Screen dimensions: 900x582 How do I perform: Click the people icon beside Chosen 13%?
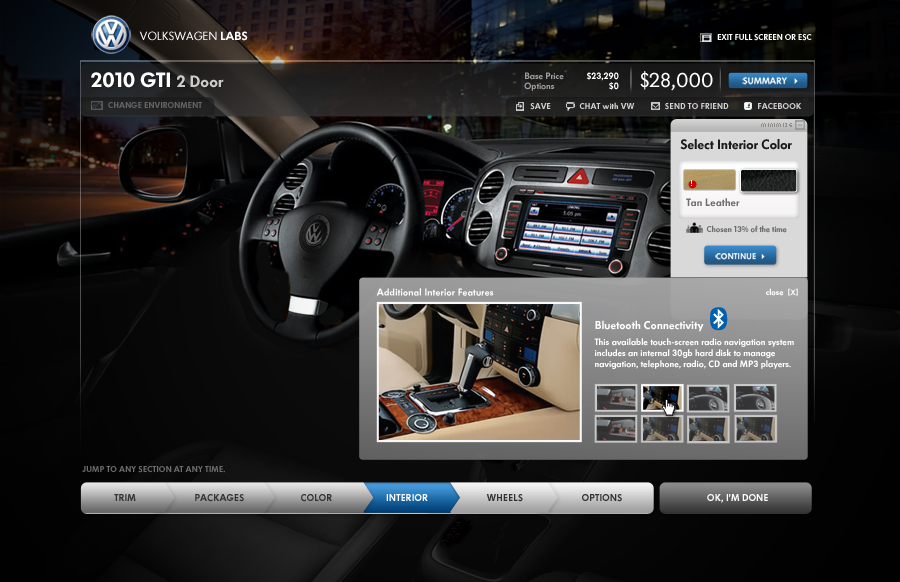pyautogui.click(x=694, y=228)
